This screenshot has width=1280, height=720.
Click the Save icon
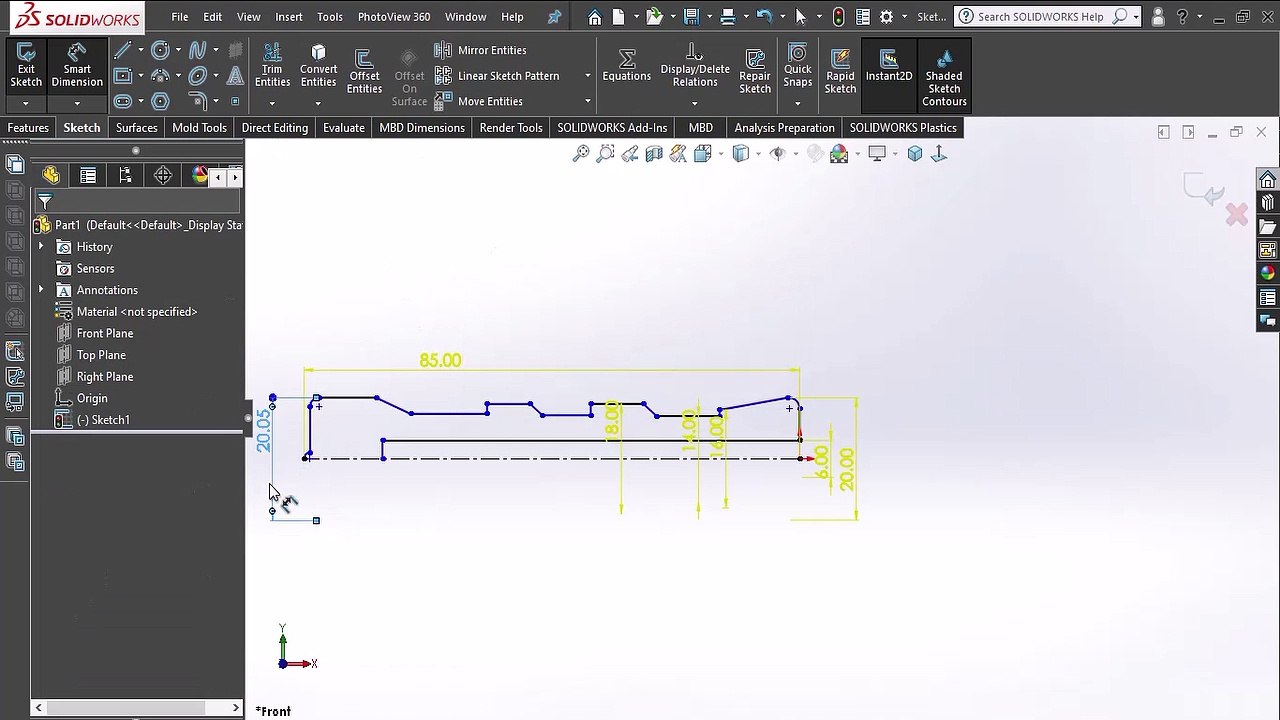(x=690, y=17)
